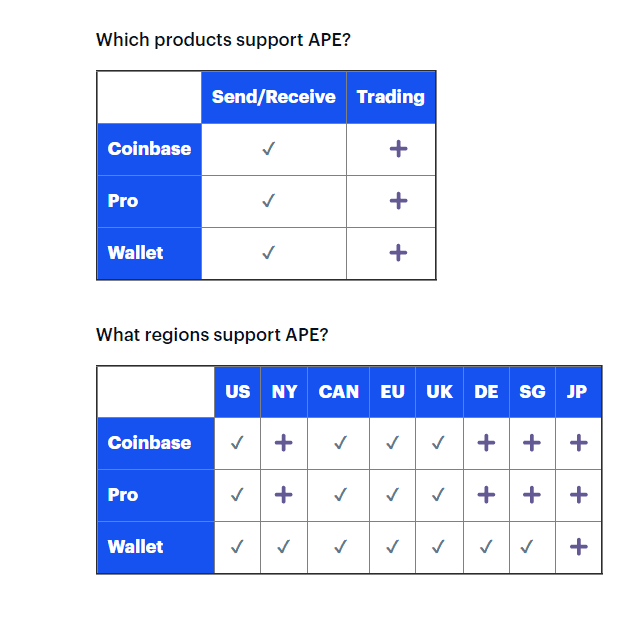The height and width of the screenshot is (619, 640).
Task: Click the Wallet NY checkmark icon
Action: tap(284, 547)
